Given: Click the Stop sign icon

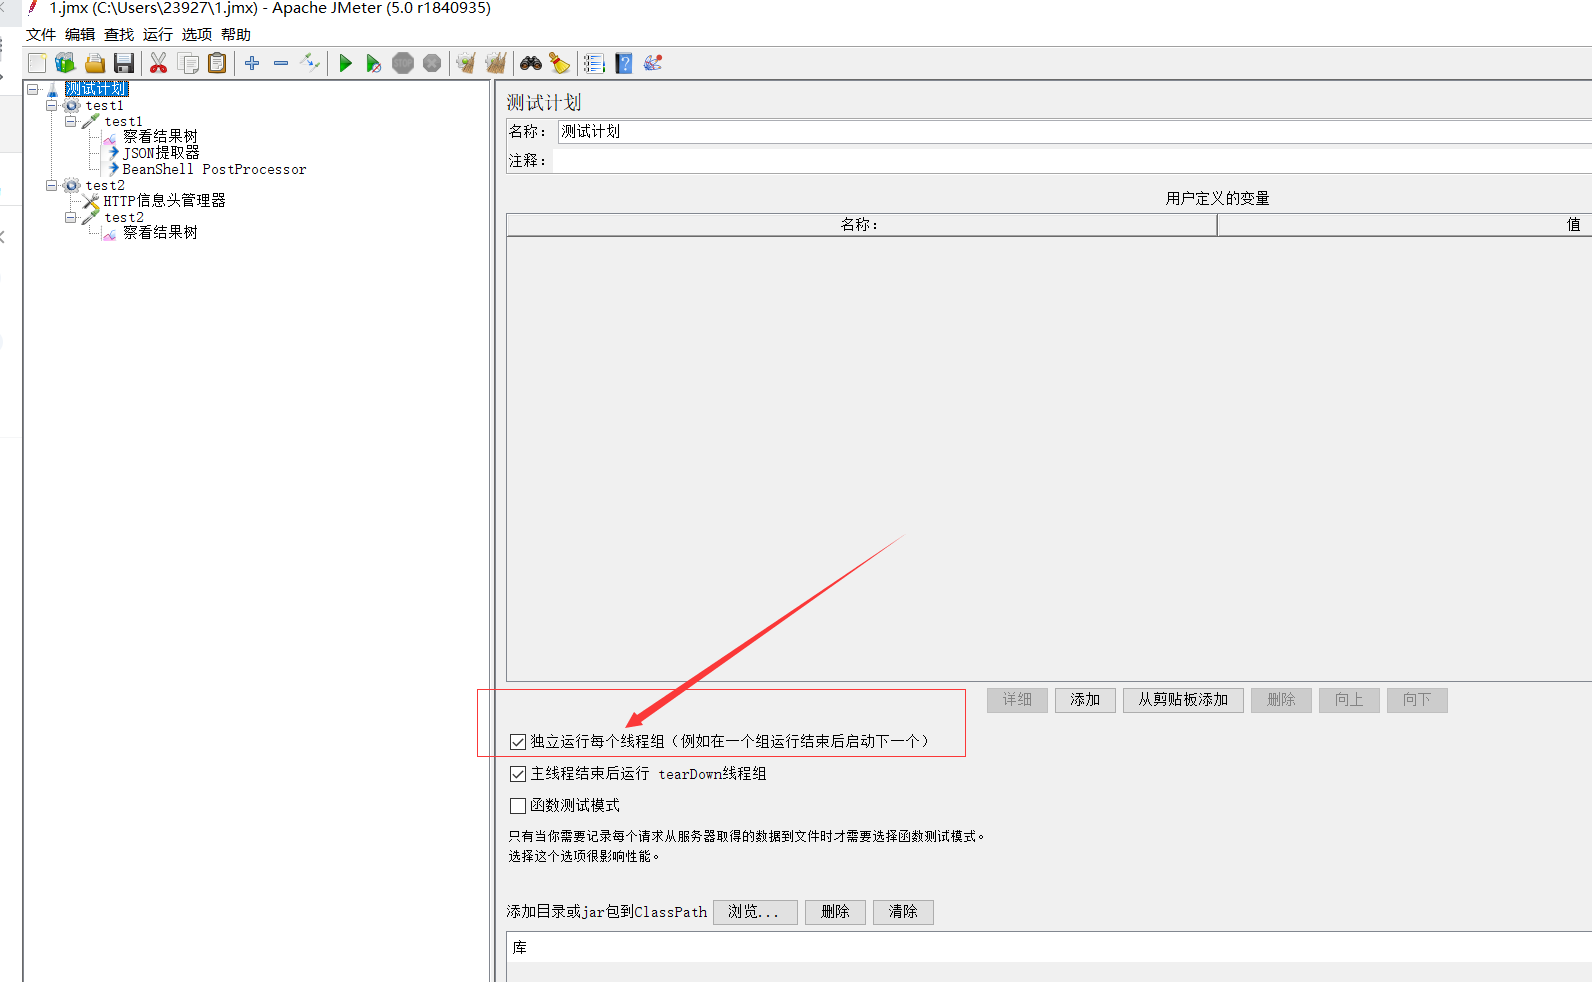Looking at the screenshot, I should (403, 63).
